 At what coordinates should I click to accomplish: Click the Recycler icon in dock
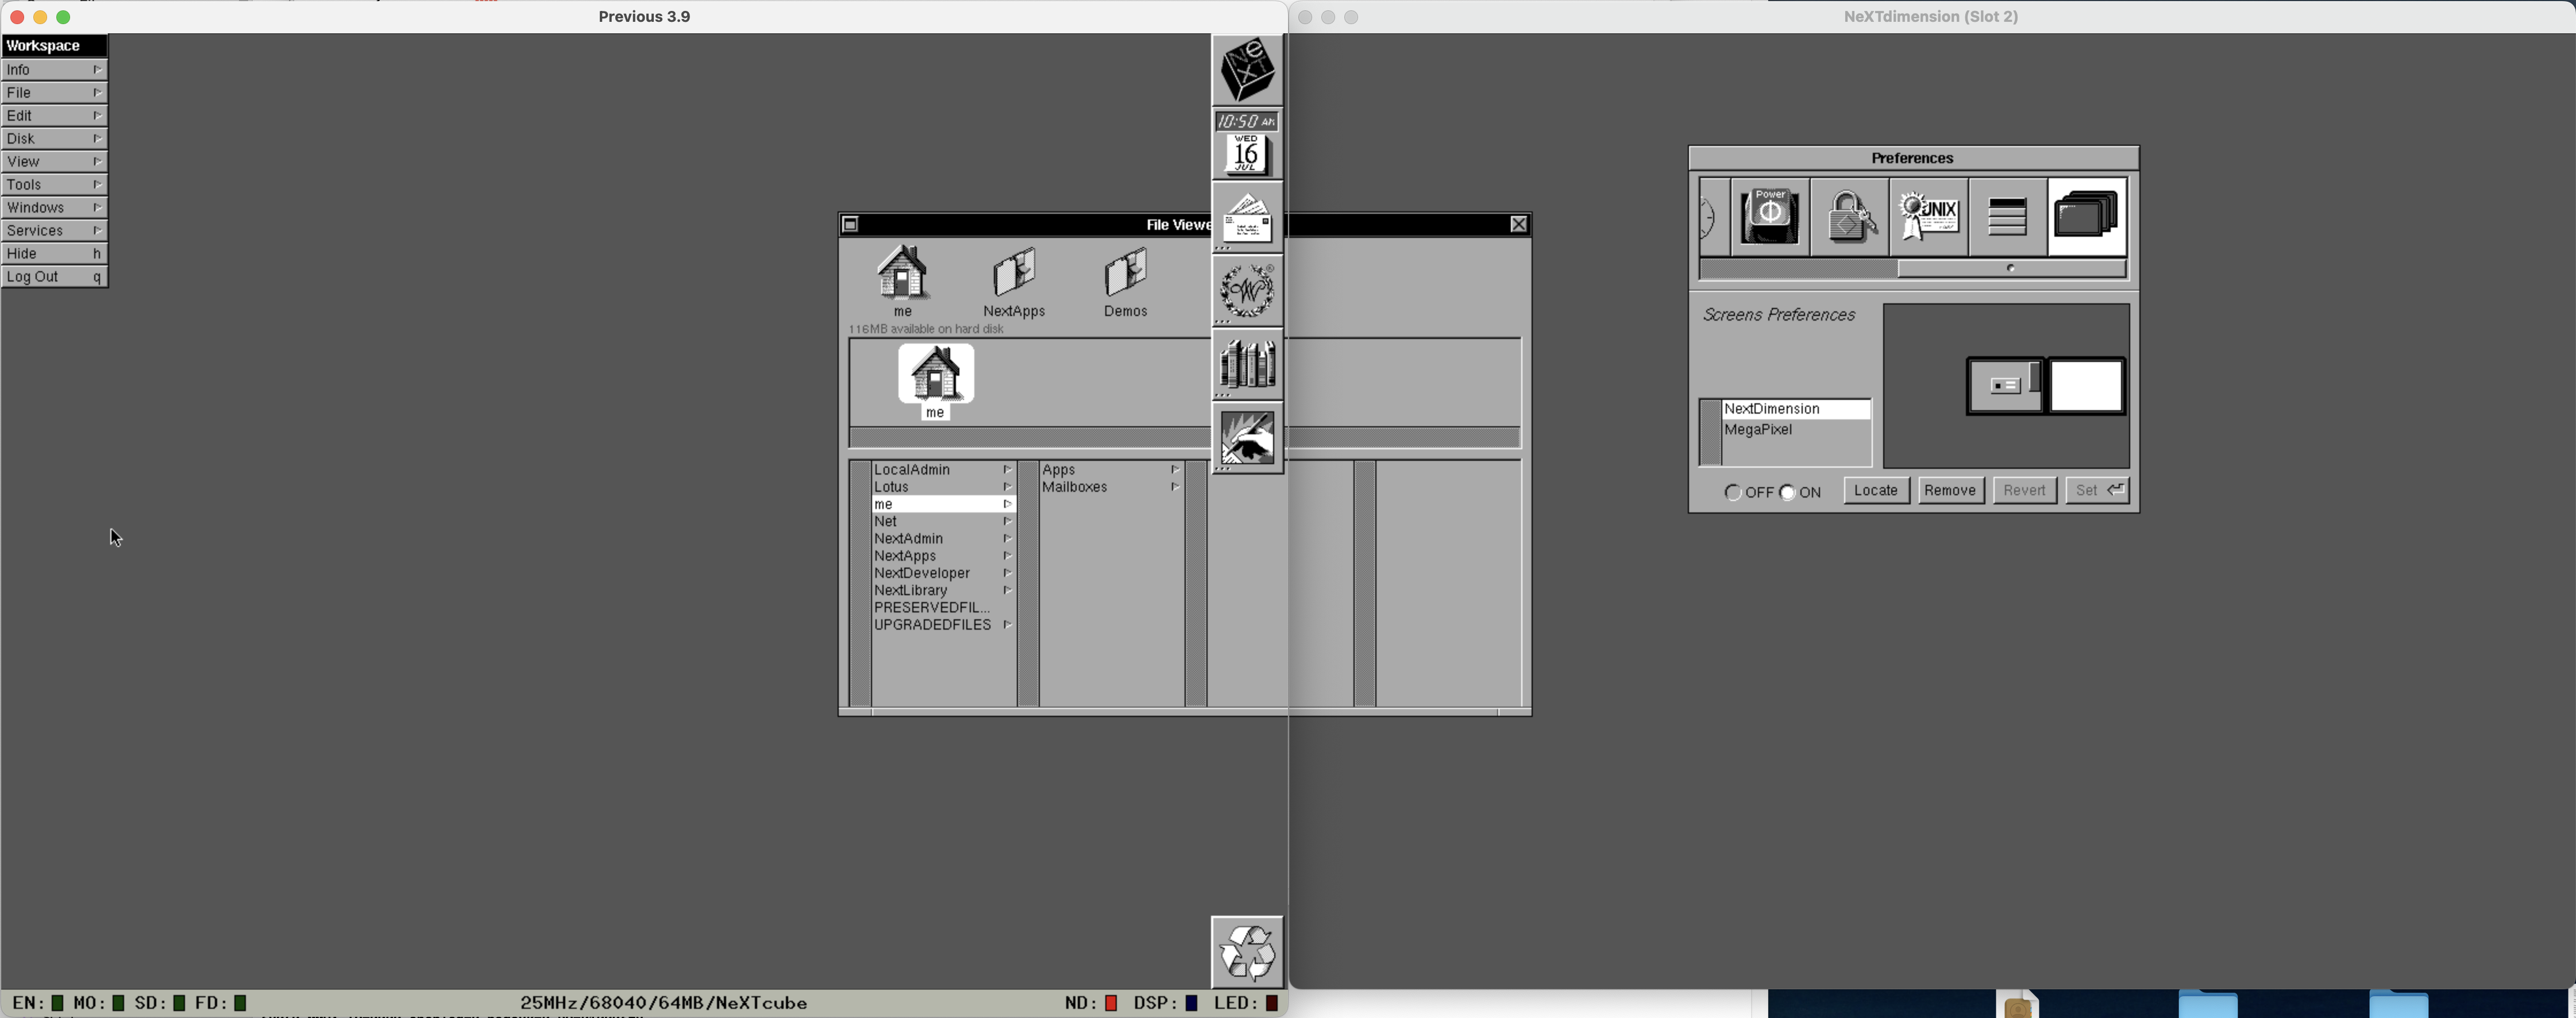1247,951
